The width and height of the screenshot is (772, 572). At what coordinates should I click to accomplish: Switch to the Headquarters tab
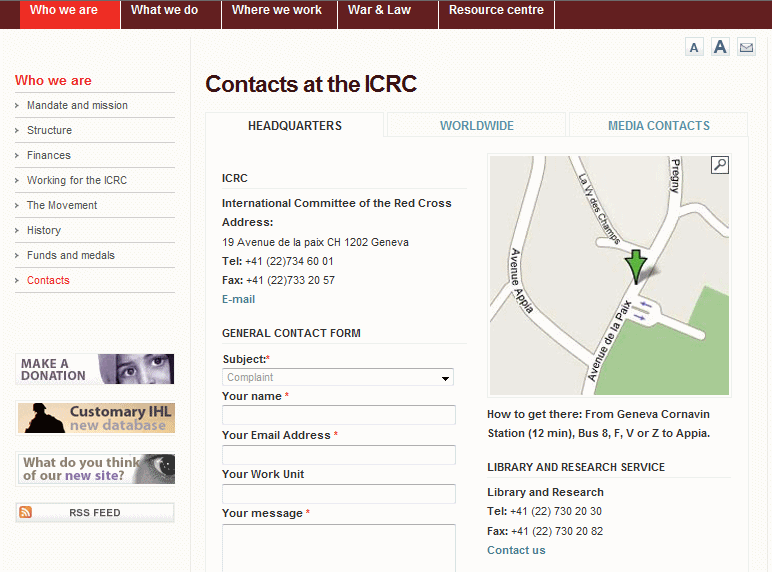pyautogui.click(x=294, y=126)
